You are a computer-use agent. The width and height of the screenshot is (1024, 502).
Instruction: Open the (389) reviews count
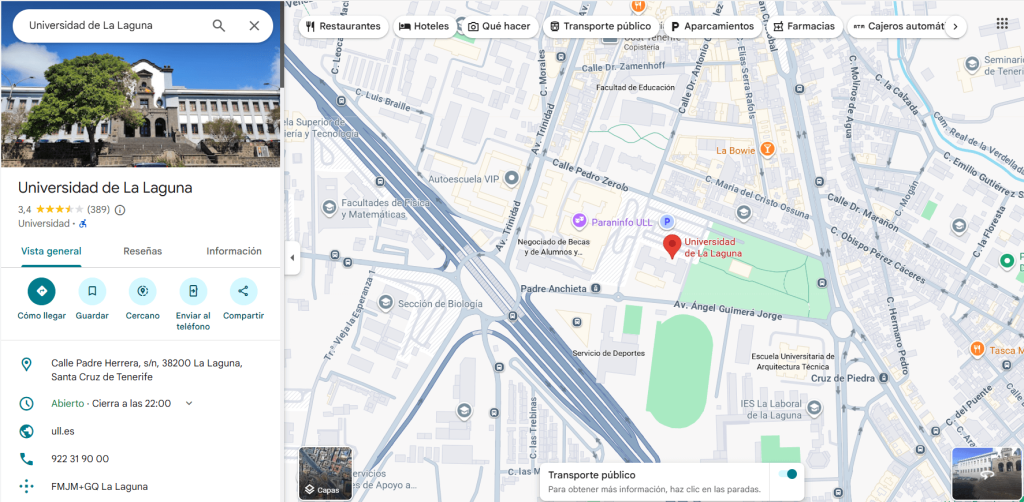point(99,210)
